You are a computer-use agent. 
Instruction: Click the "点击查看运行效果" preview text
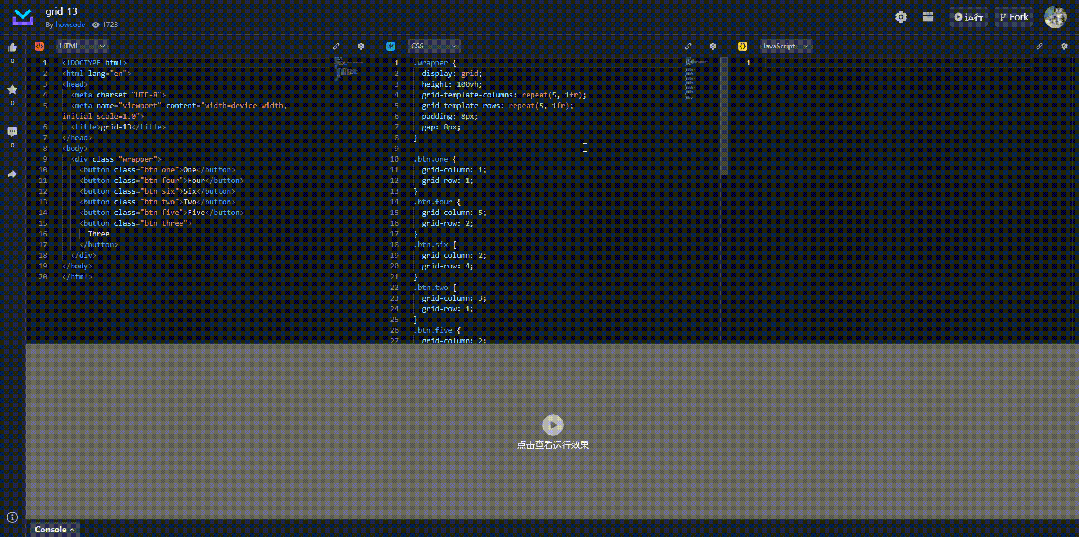(x=553, y=445)
